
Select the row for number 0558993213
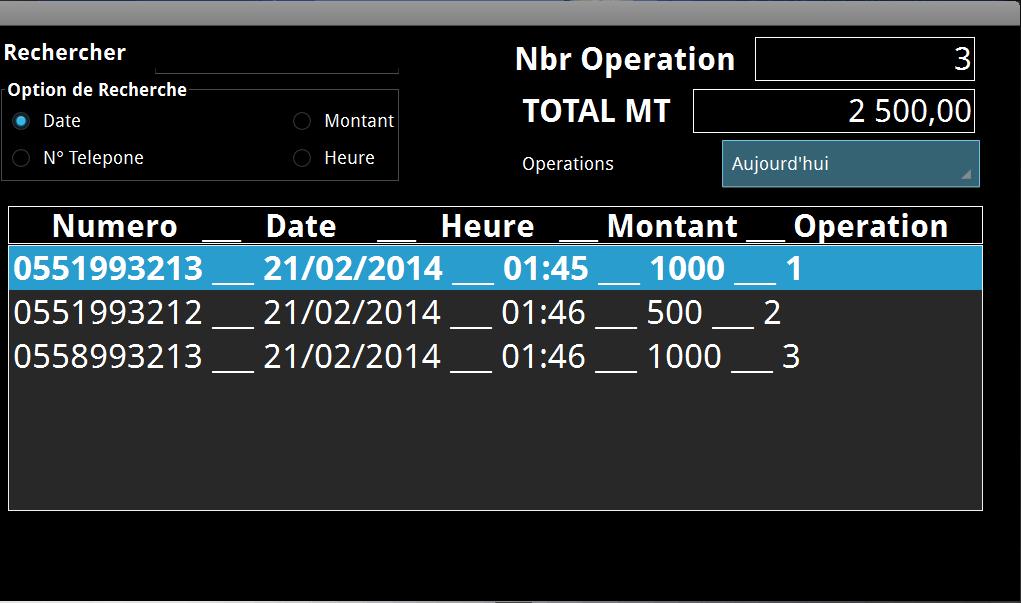click(495, 356)
